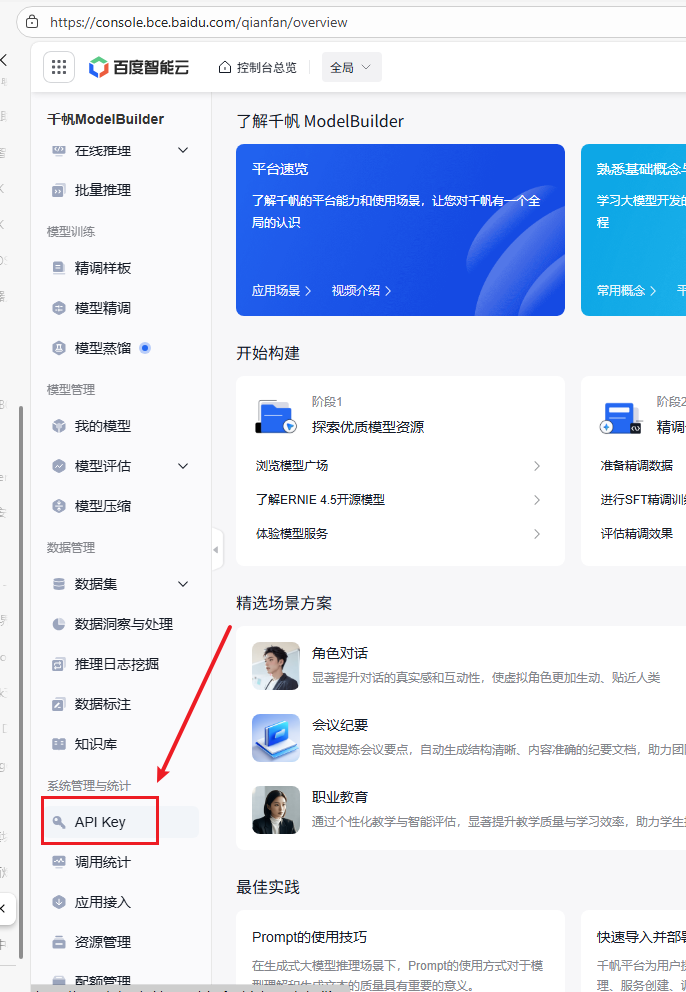Viewport: 686px width, 992px height.
Task: Click the 模型评估 sidebar icon
Action: [59, 466]
